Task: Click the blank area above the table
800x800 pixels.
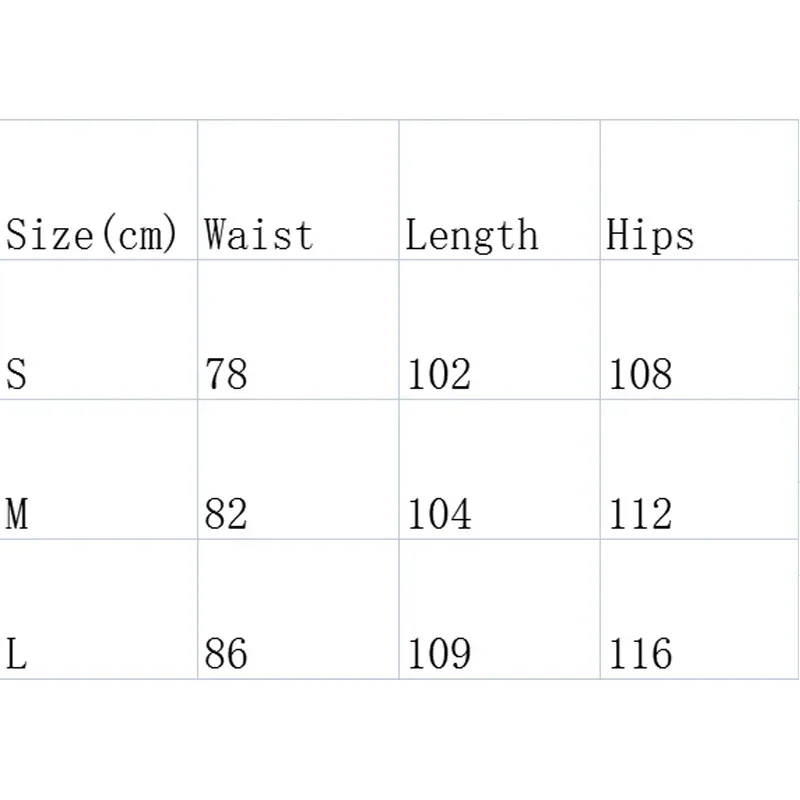Action: point(400,60)
